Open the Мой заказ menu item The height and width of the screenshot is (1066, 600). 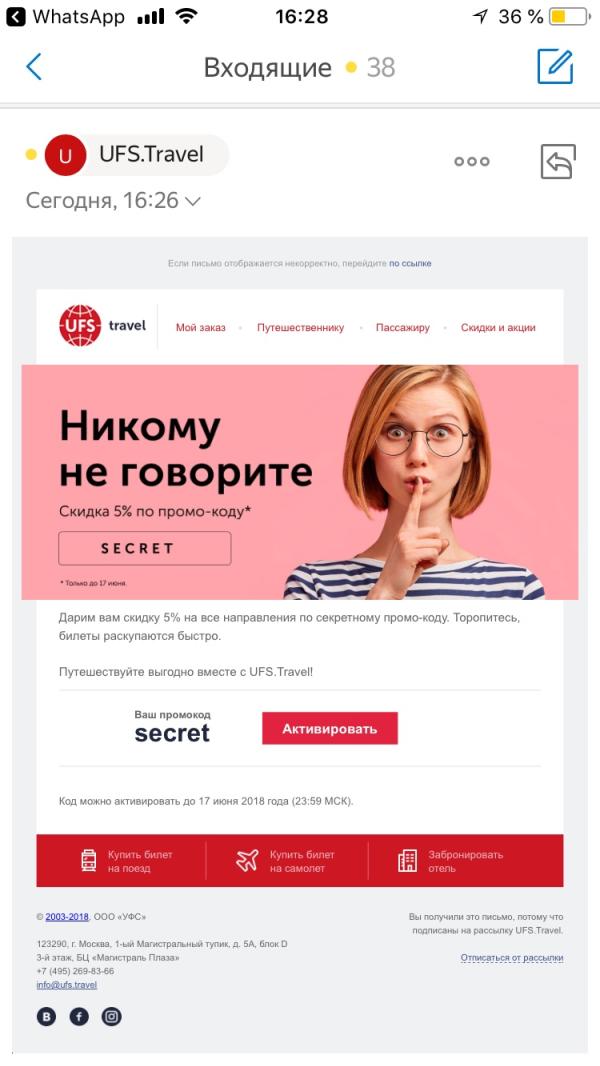(x=200, y=328)
